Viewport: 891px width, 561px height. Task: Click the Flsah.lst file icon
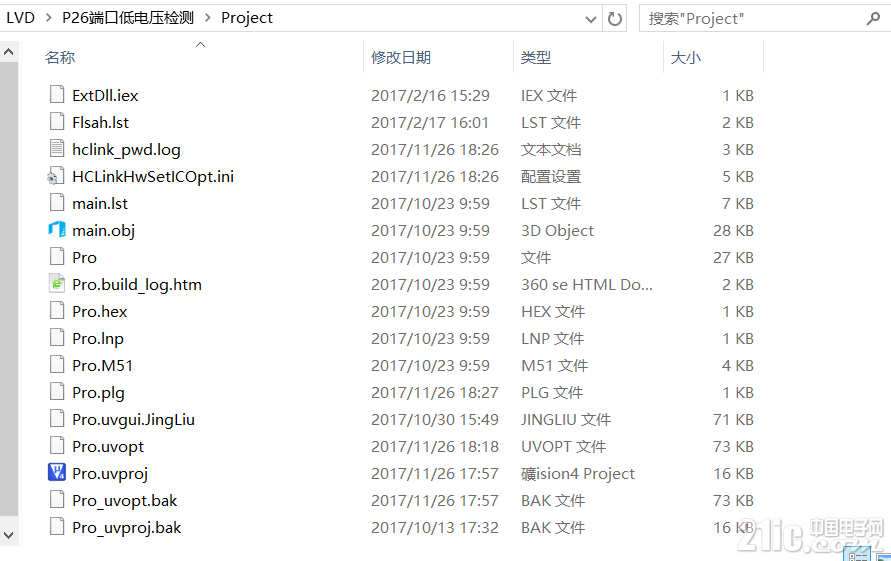tap(57, 122)
